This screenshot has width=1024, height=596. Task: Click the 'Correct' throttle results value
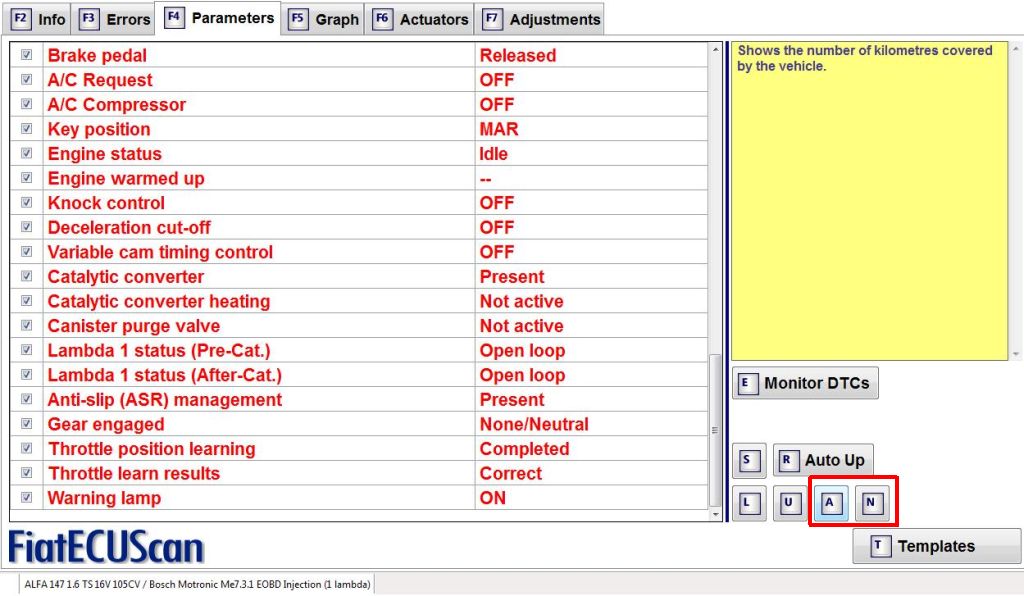pos(511,473)
